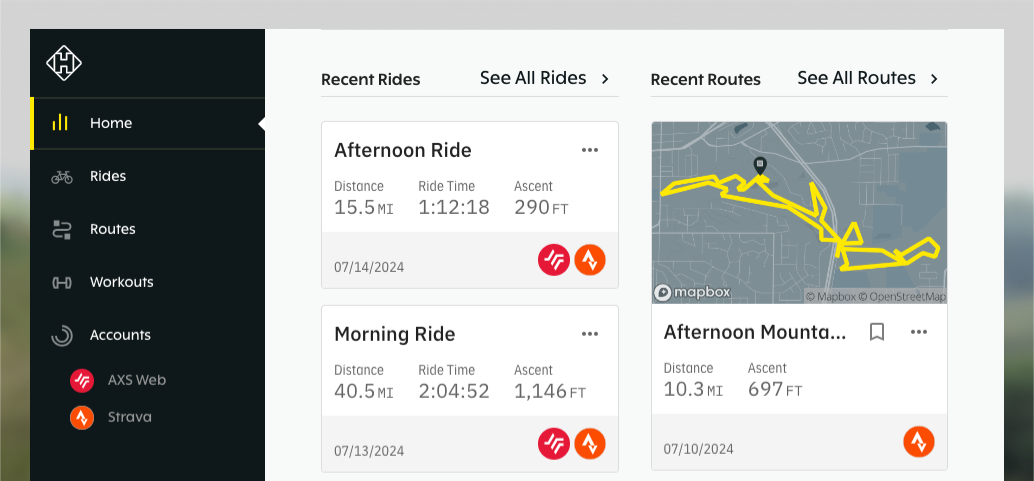The width and height of the screenshot is (1034, 481).
Task: Open Rides from the sidebar
Action: coord(107,176)
